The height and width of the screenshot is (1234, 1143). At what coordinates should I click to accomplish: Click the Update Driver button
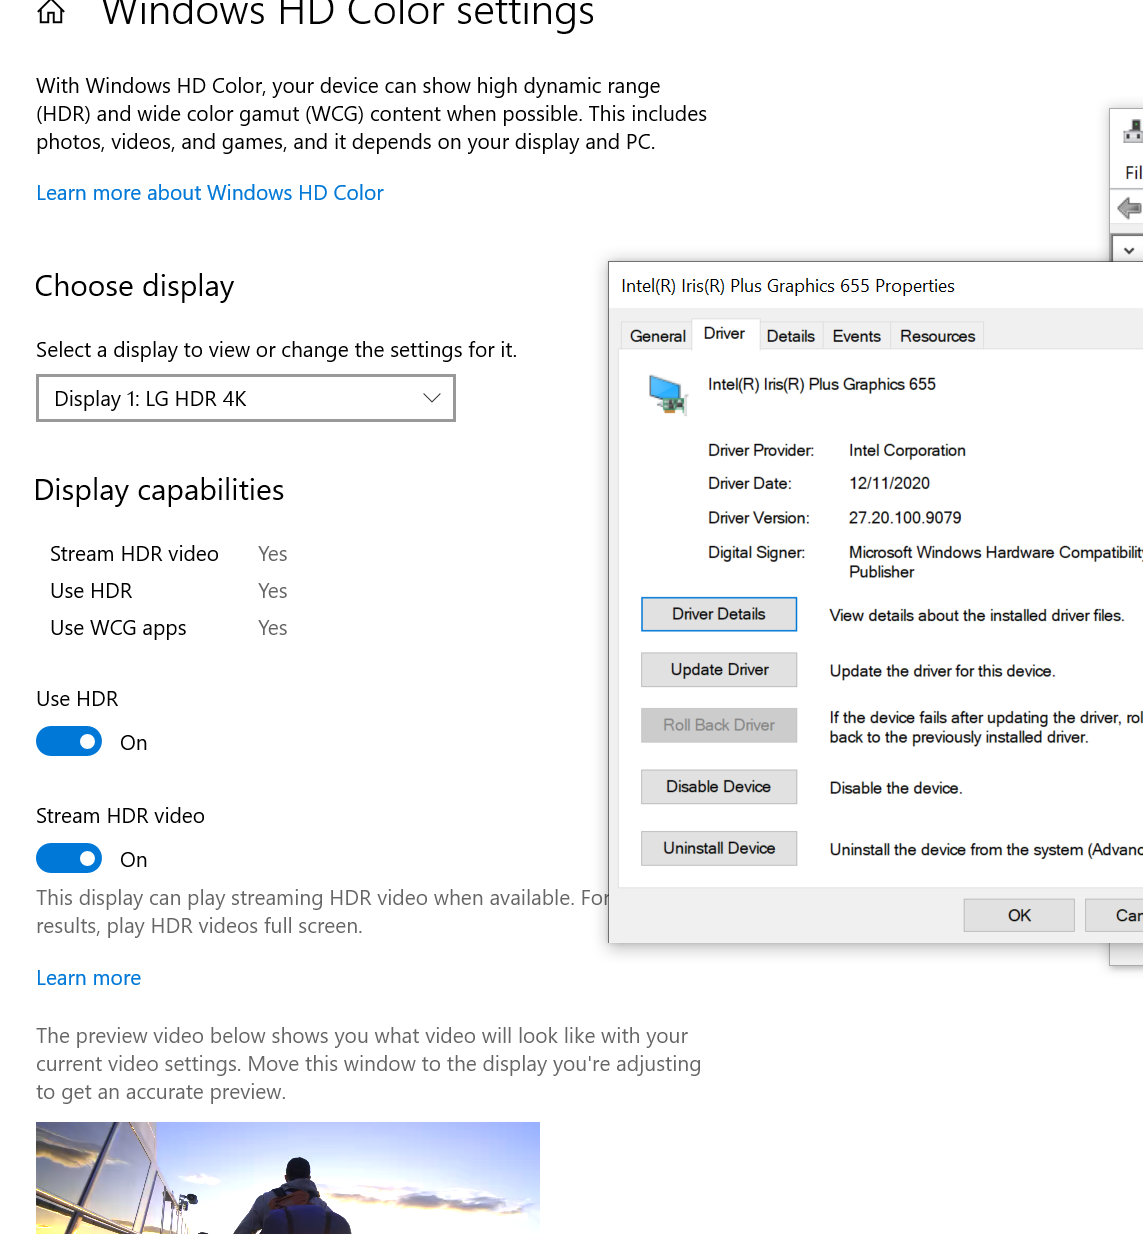[x=718, y=669]
